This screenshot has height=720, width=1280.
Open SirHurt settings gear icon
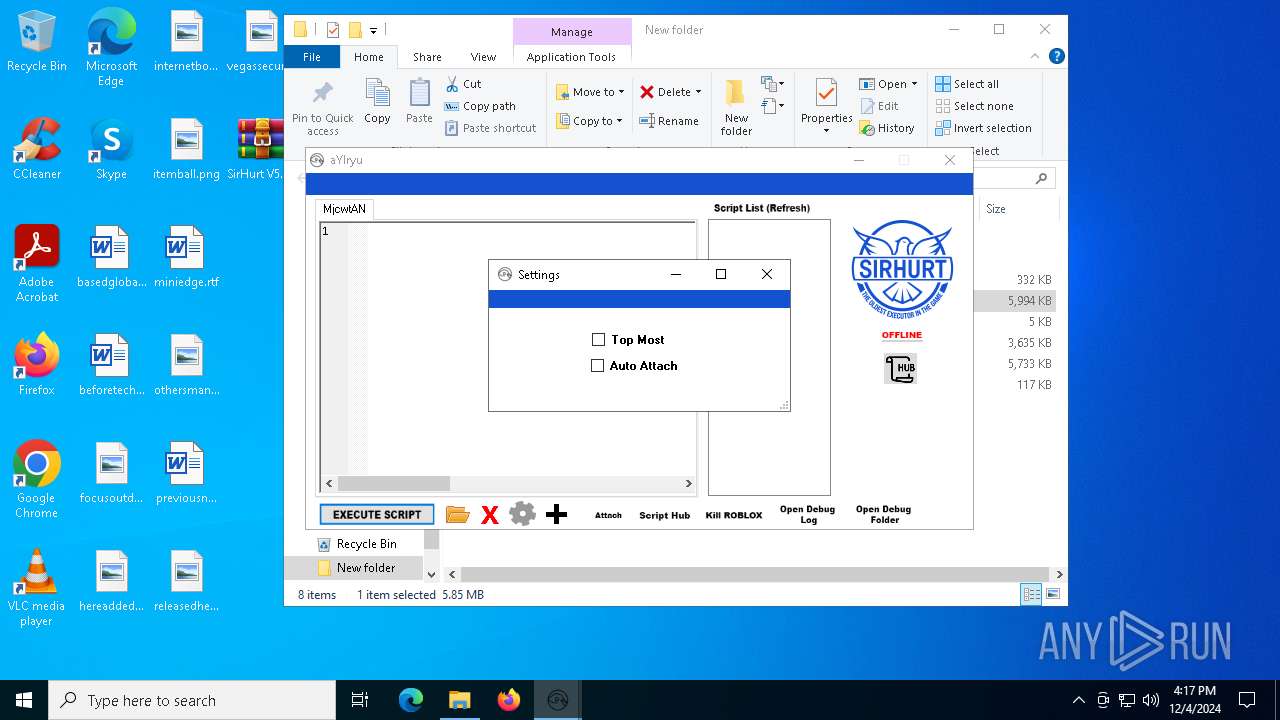coord(522,514)
